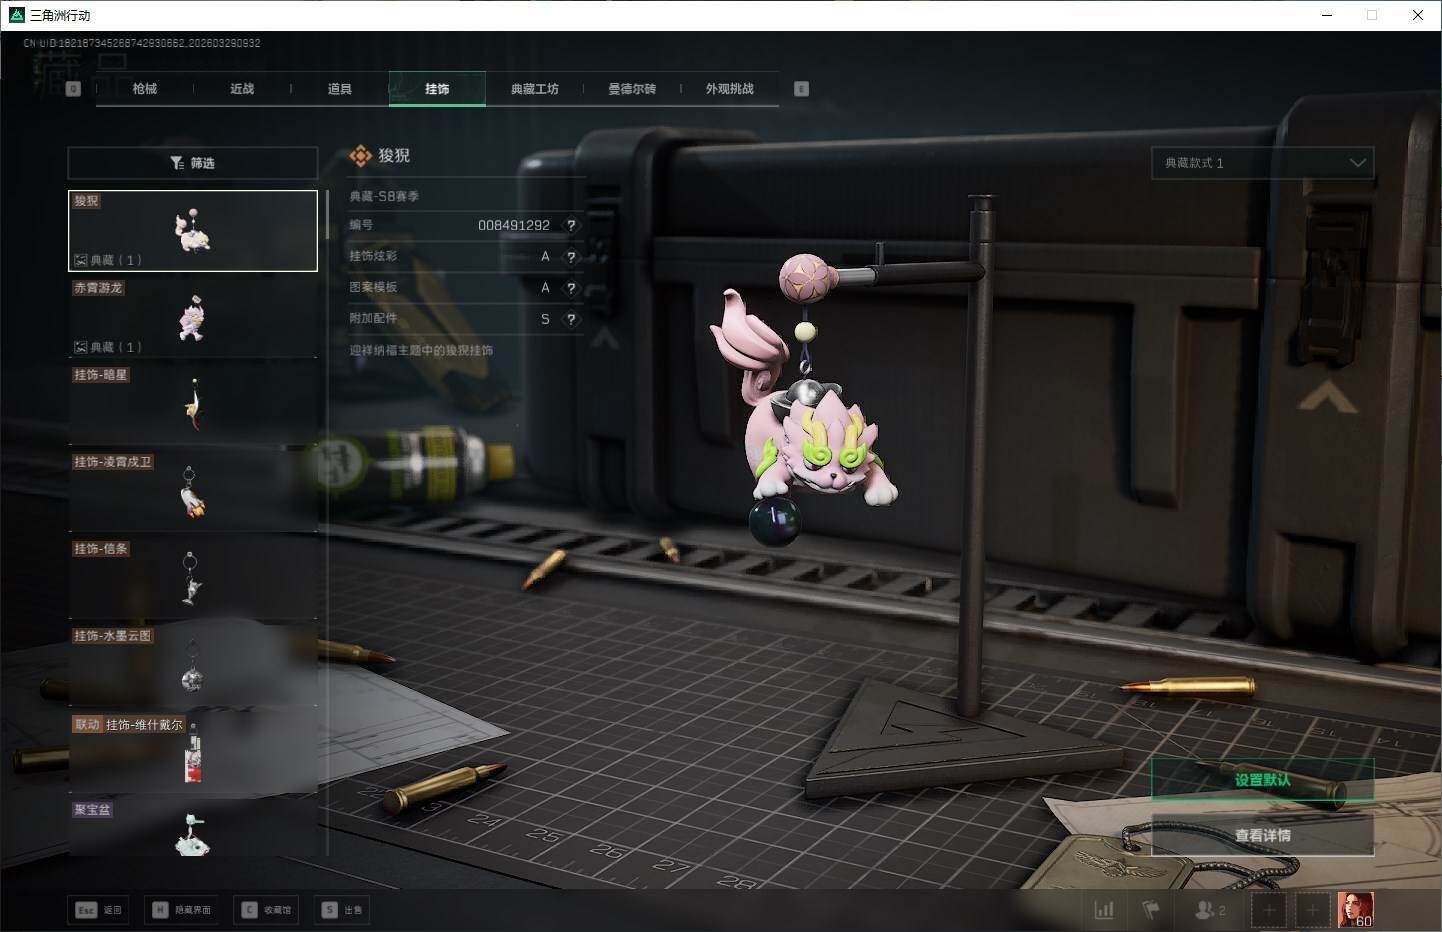Open the 曼德尔砖 tab

tap(632, 89)
